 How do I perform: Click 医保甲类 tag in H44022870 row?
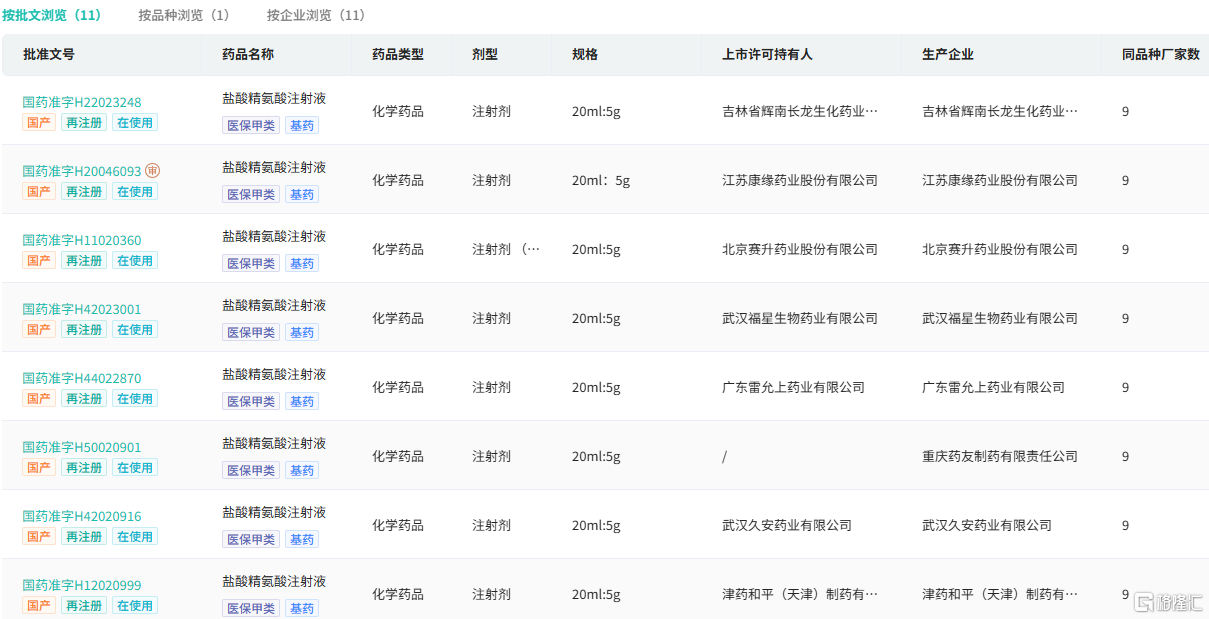tap(251, 401)
